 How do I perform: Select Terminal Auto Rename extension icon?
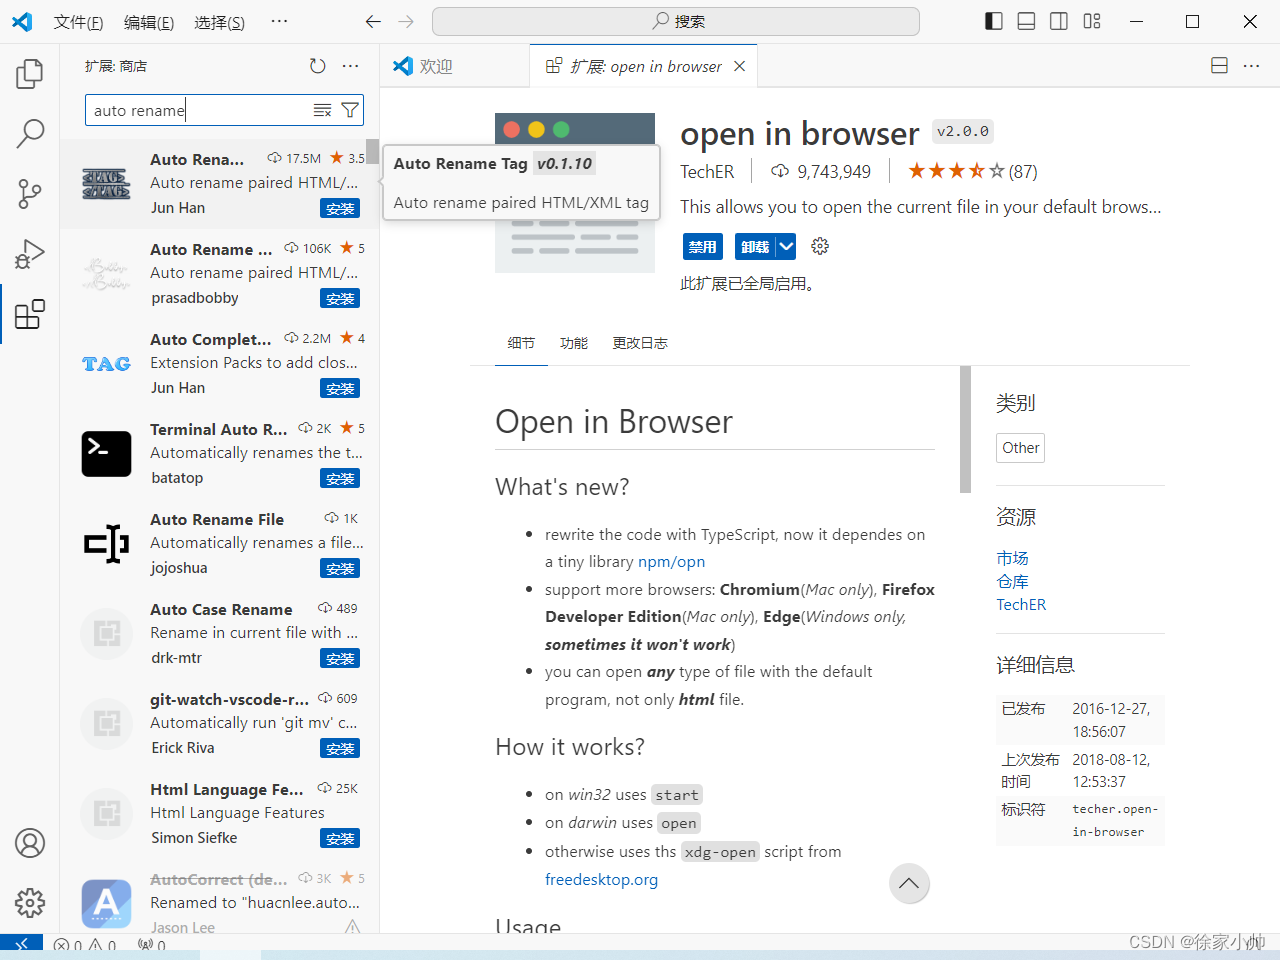[107, 454]
